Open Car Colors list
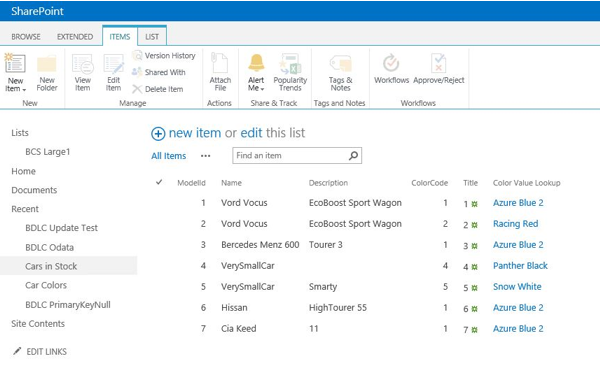 coord(46,285)
